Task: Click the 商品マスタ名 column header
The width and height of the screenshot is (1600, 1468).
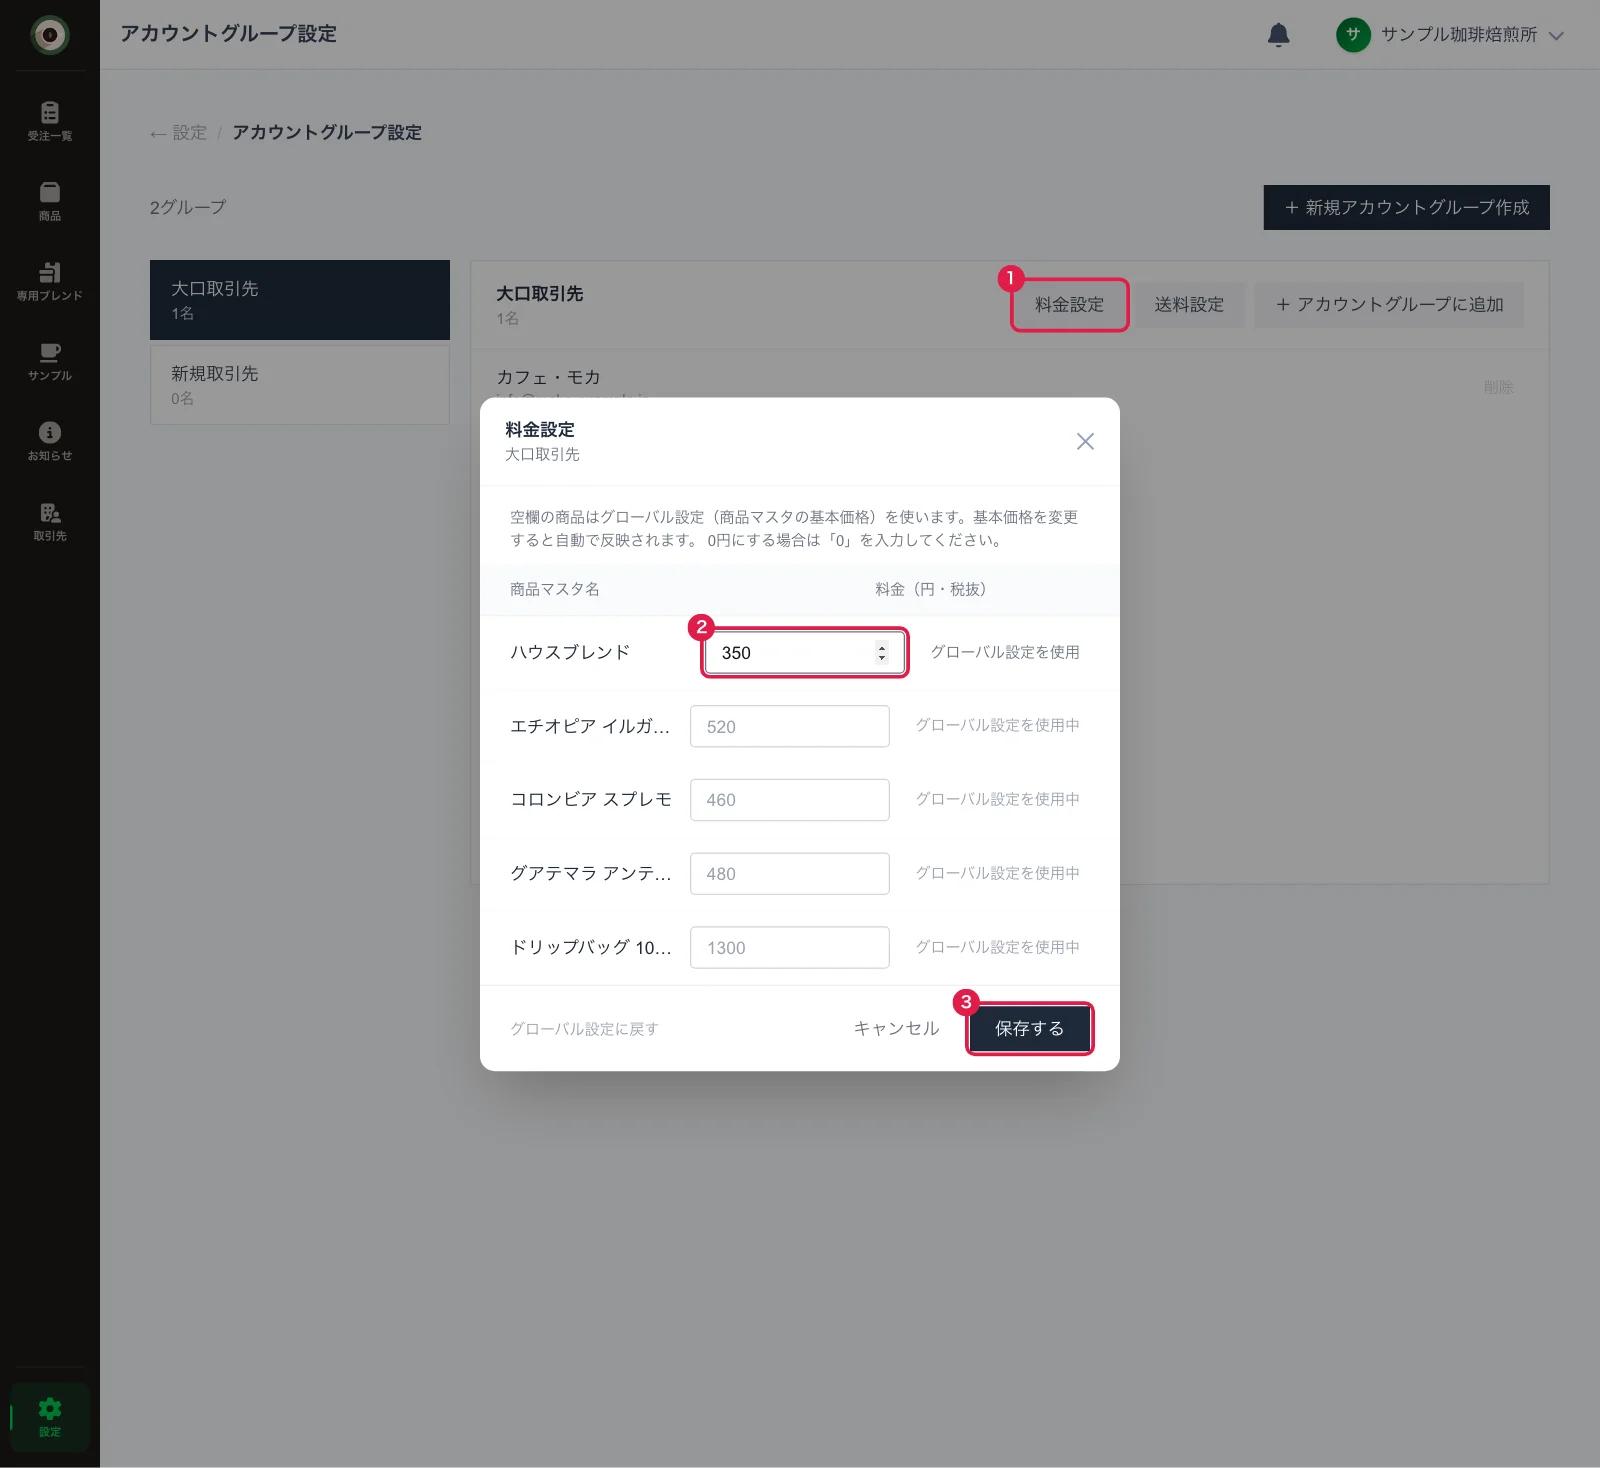Action: click(x=555, y=589)
